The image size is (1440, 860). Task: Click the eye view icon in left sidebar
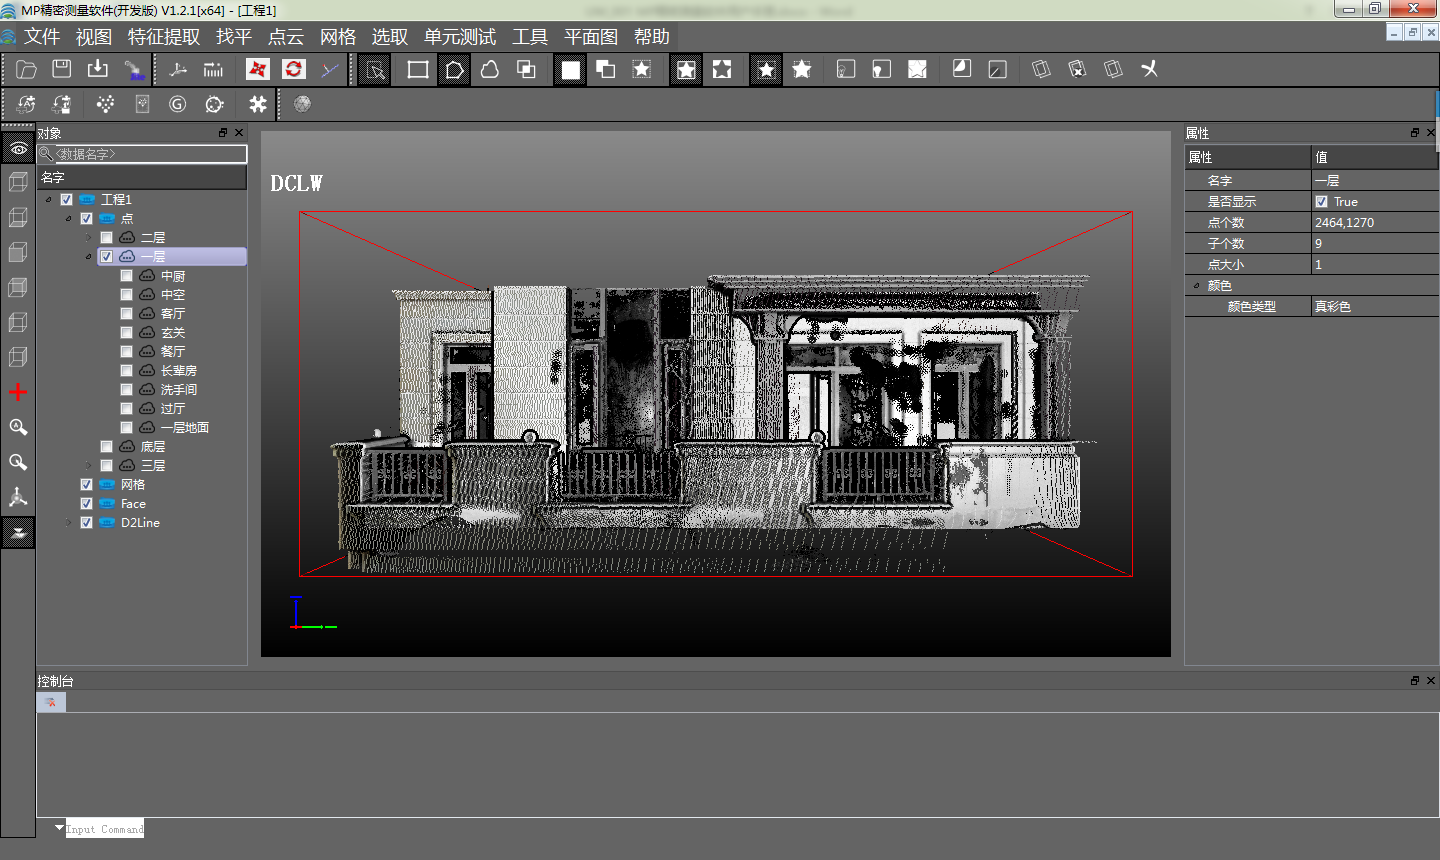(18, 148)
